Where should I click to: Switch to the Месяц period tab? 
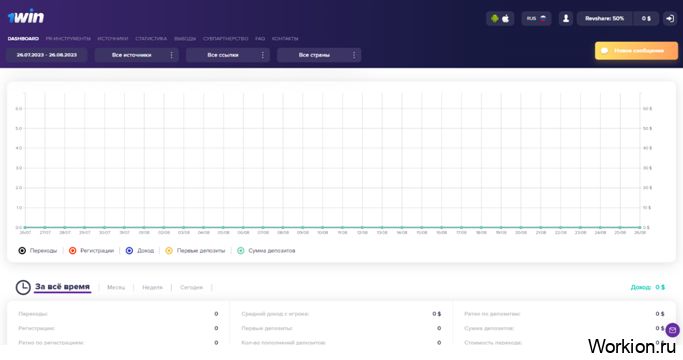116,288
